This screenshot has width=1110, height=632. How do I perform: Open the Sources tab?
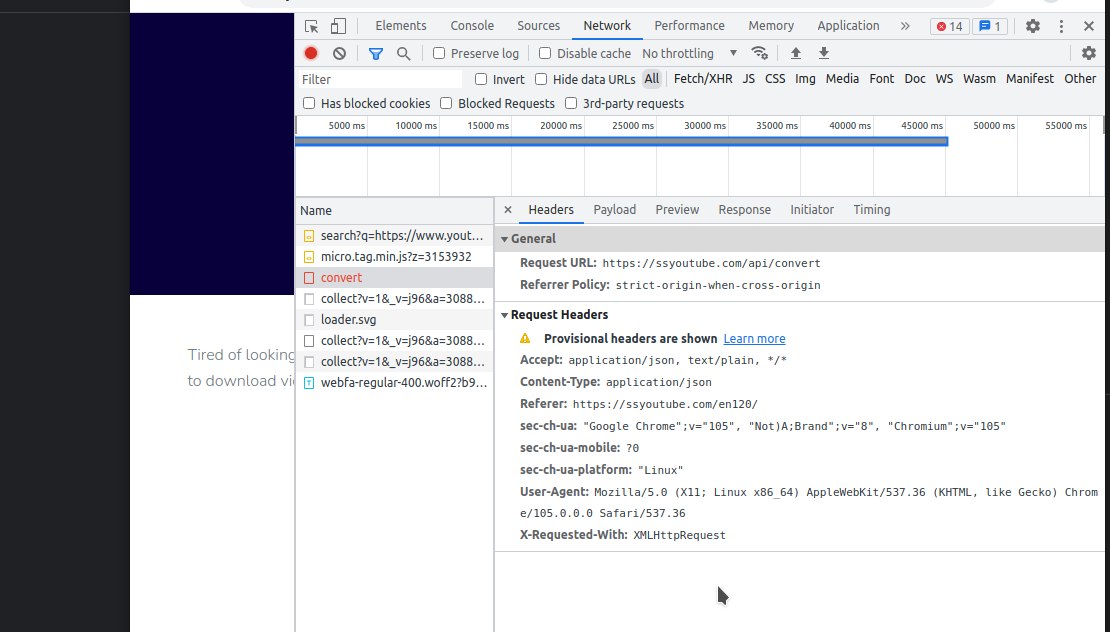coord(539,25)
